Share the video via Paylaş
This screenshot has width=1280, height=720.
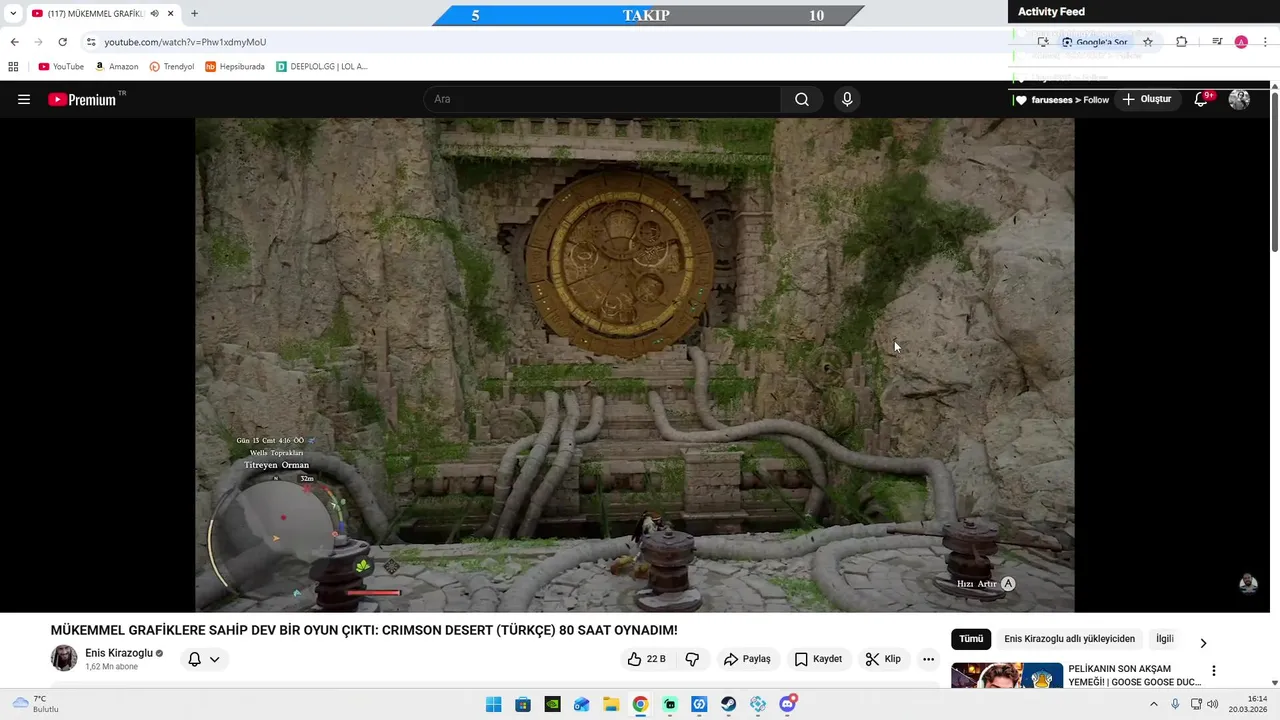point(748,659)
